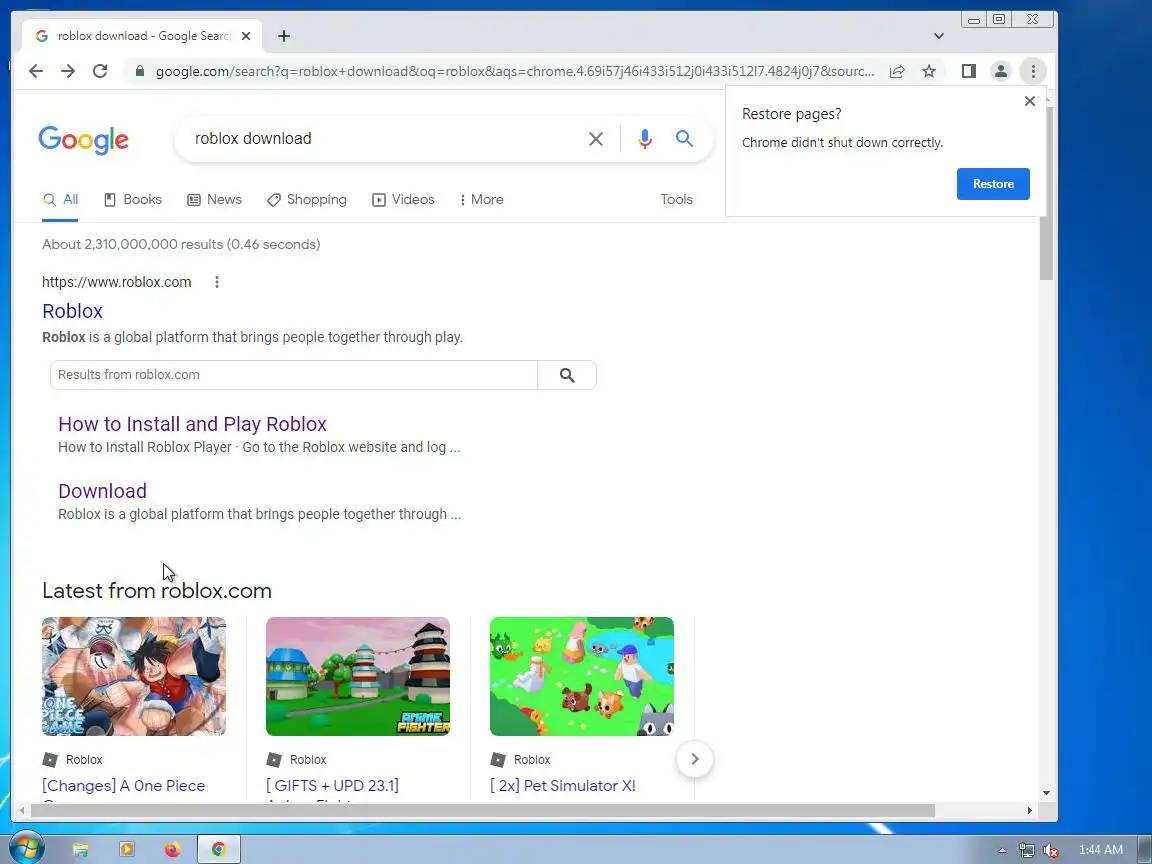Open Chrome three-dot menu

coord(1033,71)
